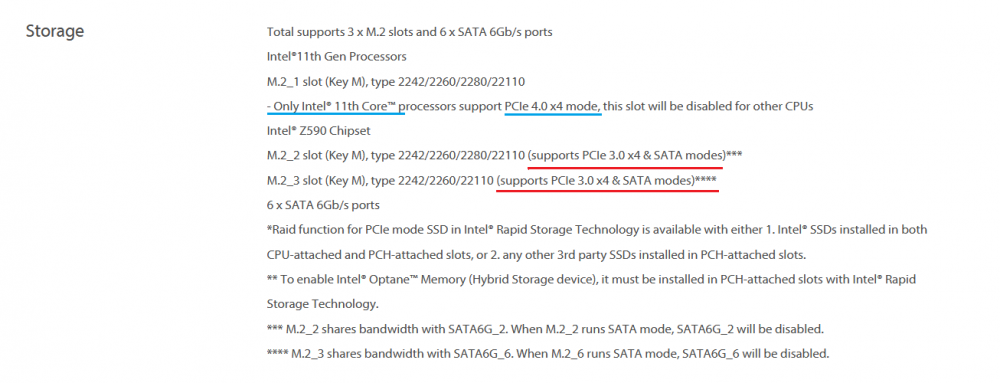Image resolution: width=1000 pixels, height=383 pixels.
Task: Click the "**** M.2_3 shares bandwidth" footnote
Action: click(548, 354)
